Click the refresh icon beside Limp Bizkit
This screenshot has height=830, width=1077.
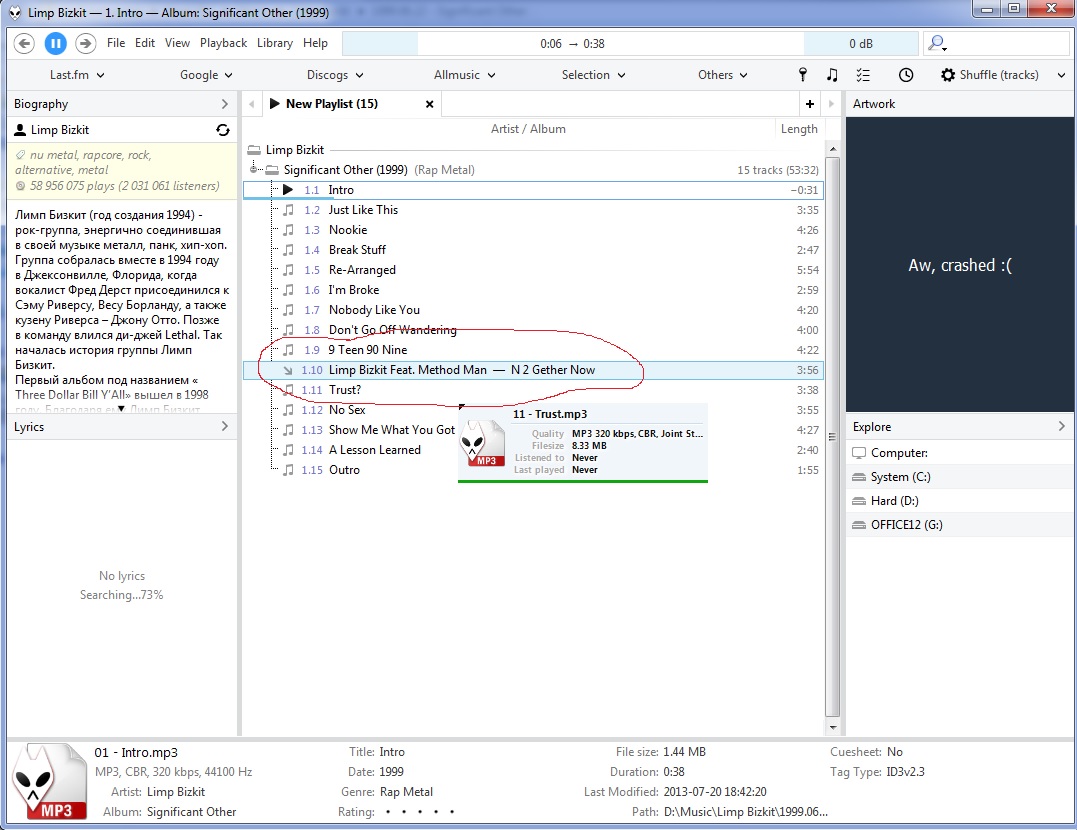tap(222, 130)
